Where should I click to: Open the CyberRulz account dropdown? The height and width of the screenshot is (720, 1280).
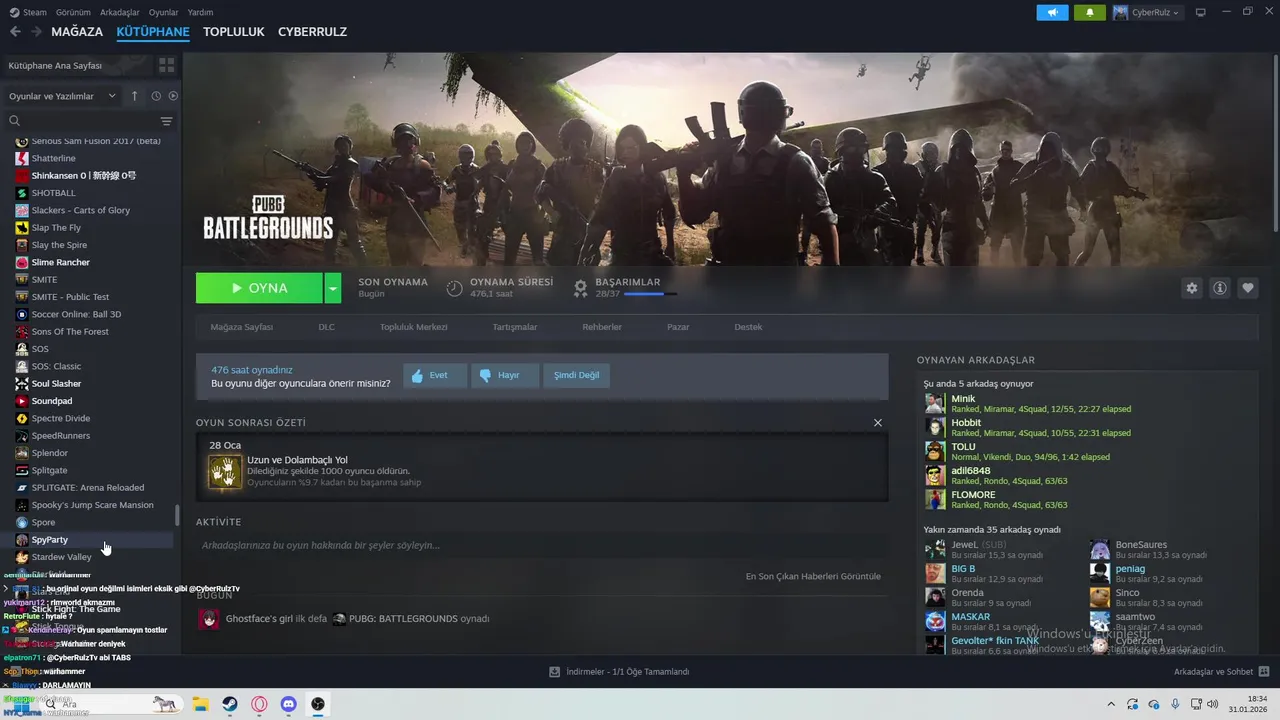(1146, 12)
